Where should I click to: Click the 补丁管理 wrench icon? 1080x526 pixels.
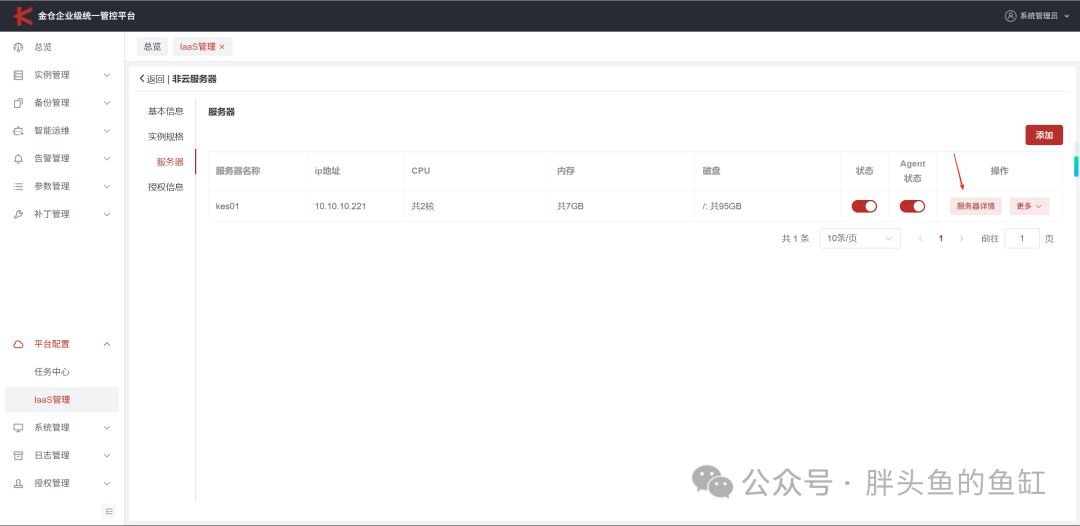click(19, 215)
